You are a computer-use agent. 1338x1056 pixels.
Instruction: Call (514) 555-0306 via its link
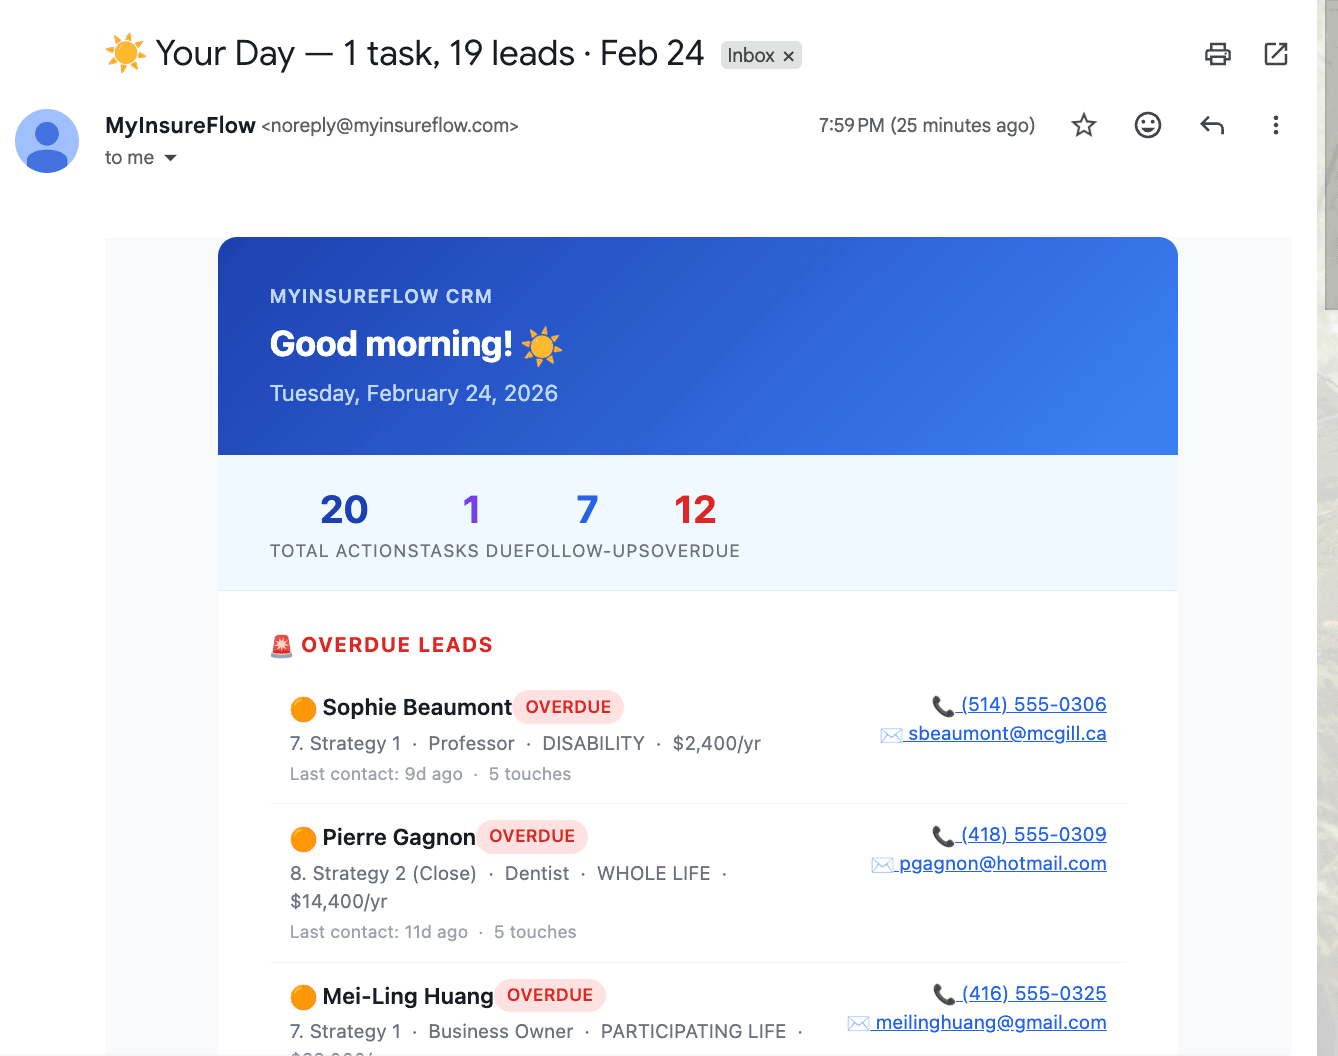click(x=1032, y=704)
